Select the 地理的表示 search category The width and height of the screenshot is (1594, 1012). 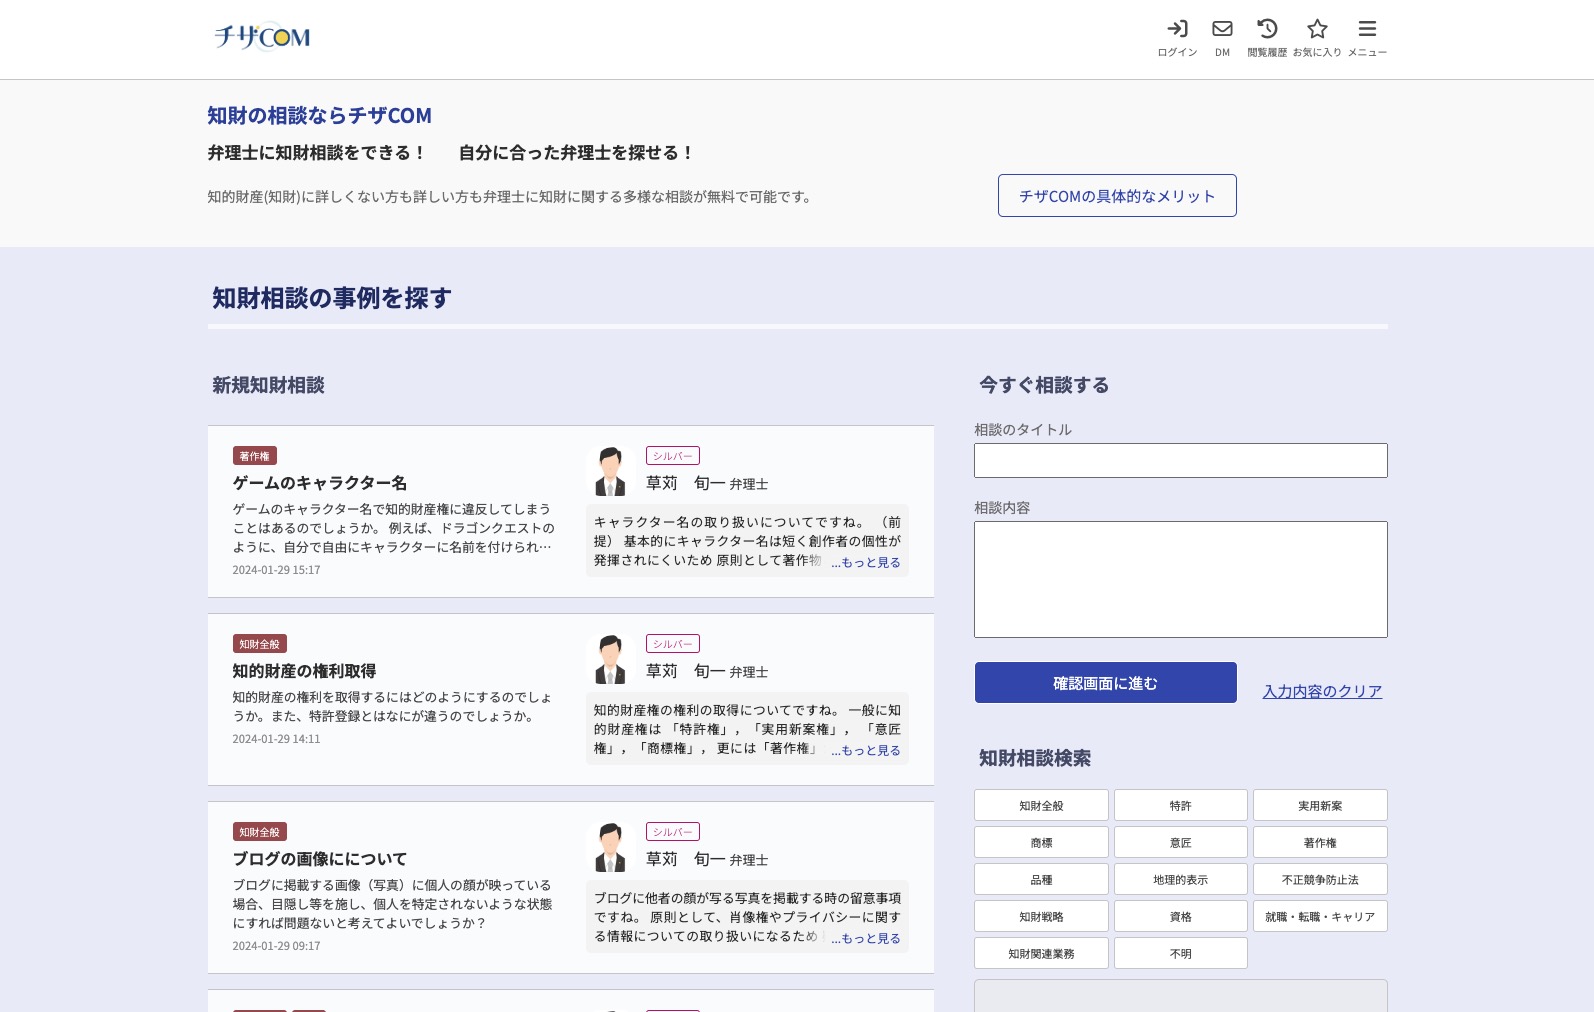1181,880
